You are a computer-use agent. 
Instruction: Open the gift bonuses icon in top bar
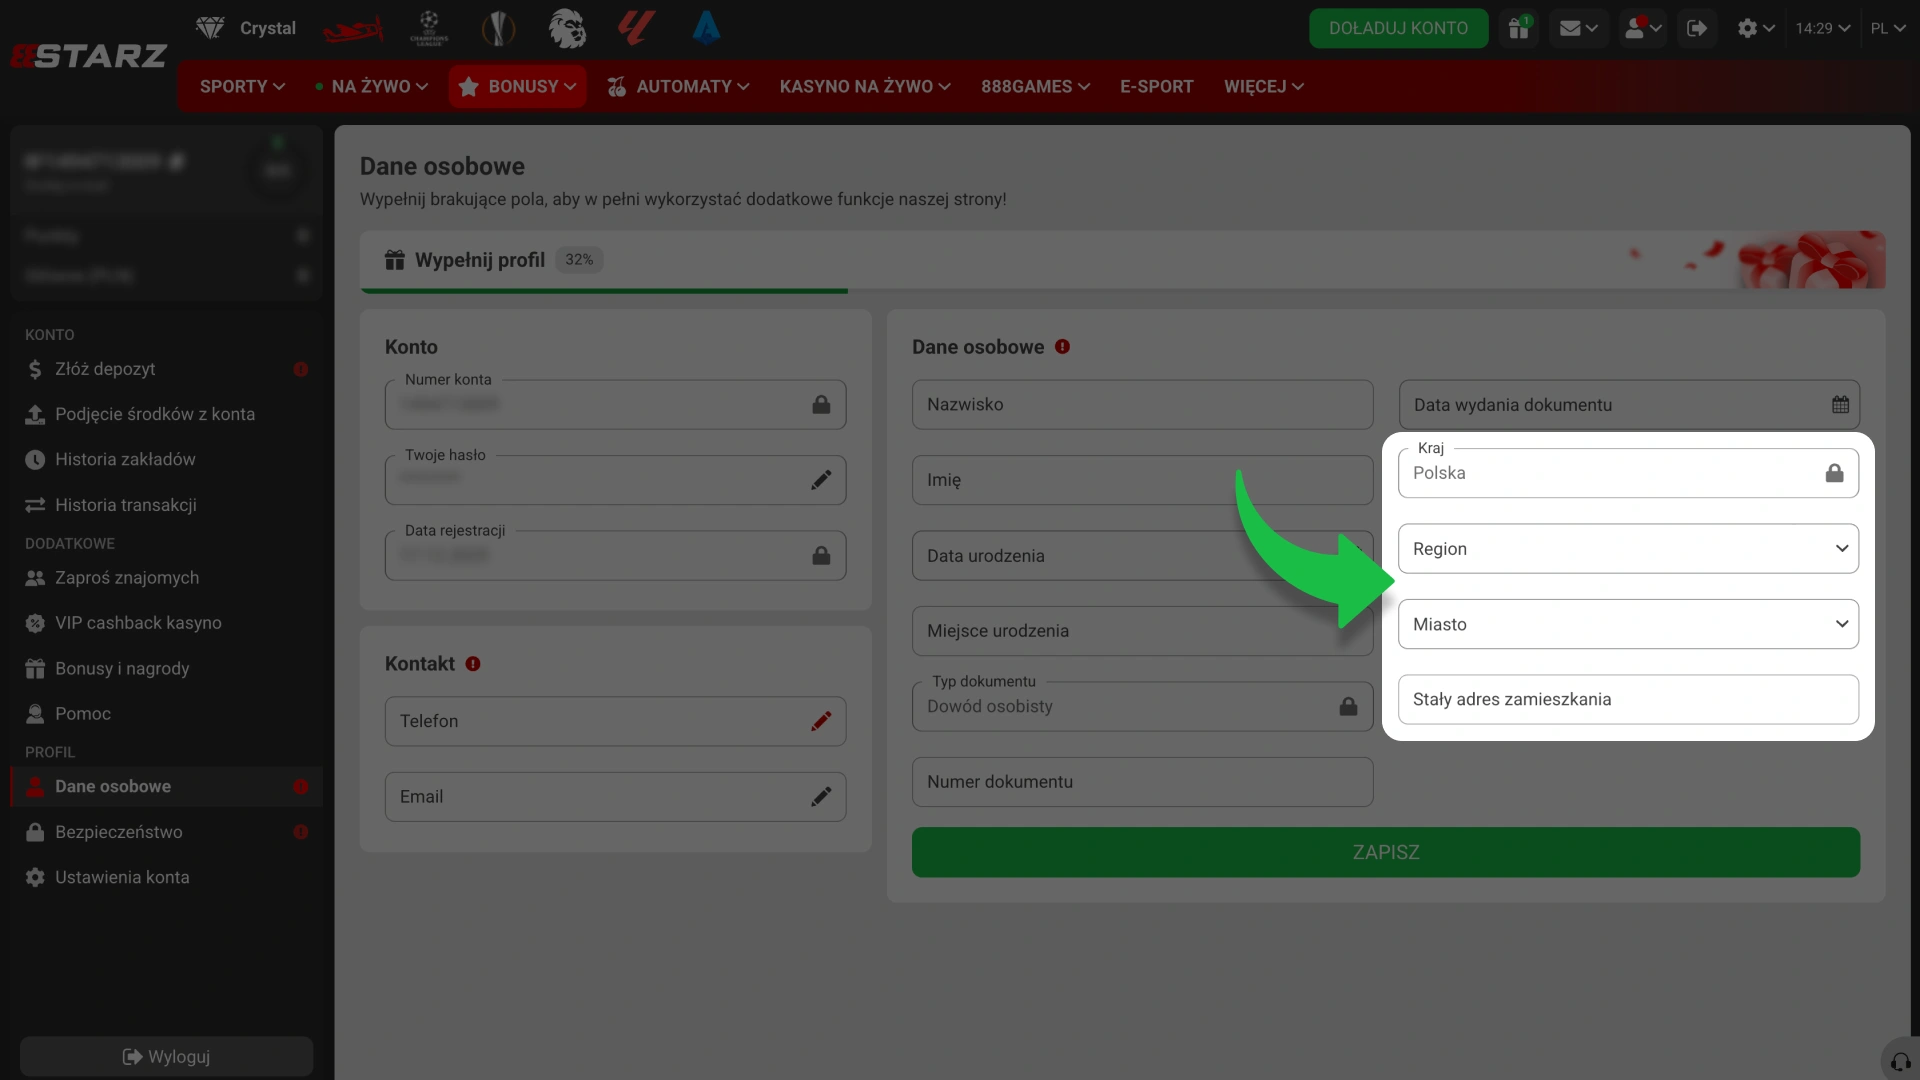coord(1519,28)
